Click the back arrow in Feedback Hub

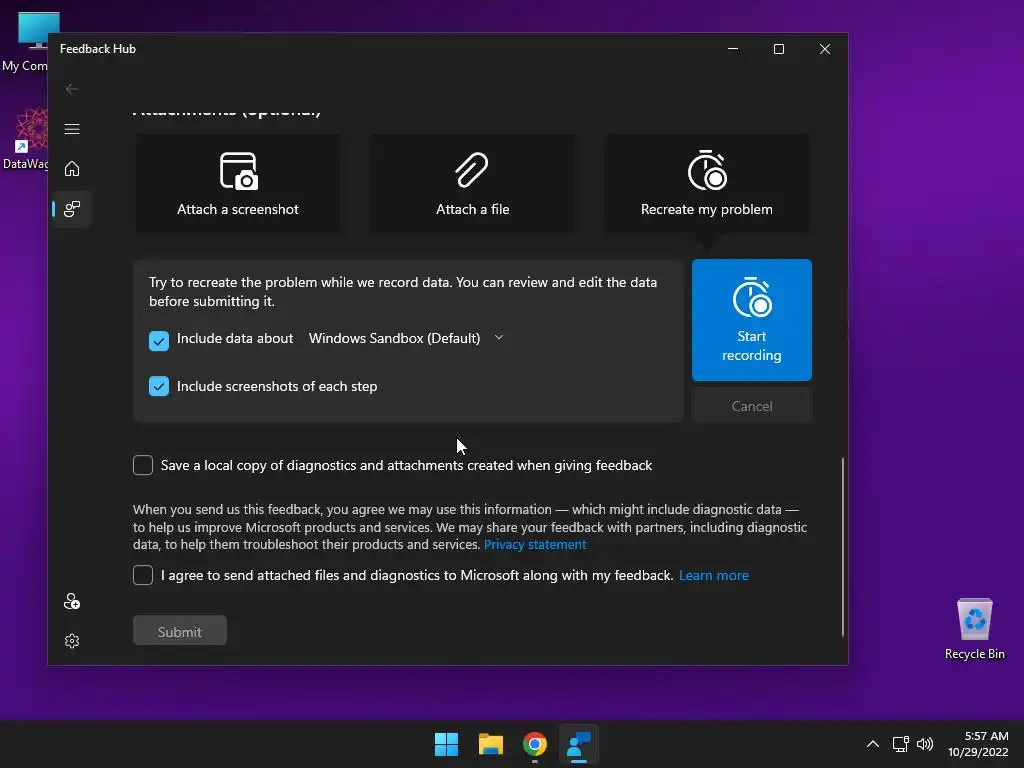72,89
